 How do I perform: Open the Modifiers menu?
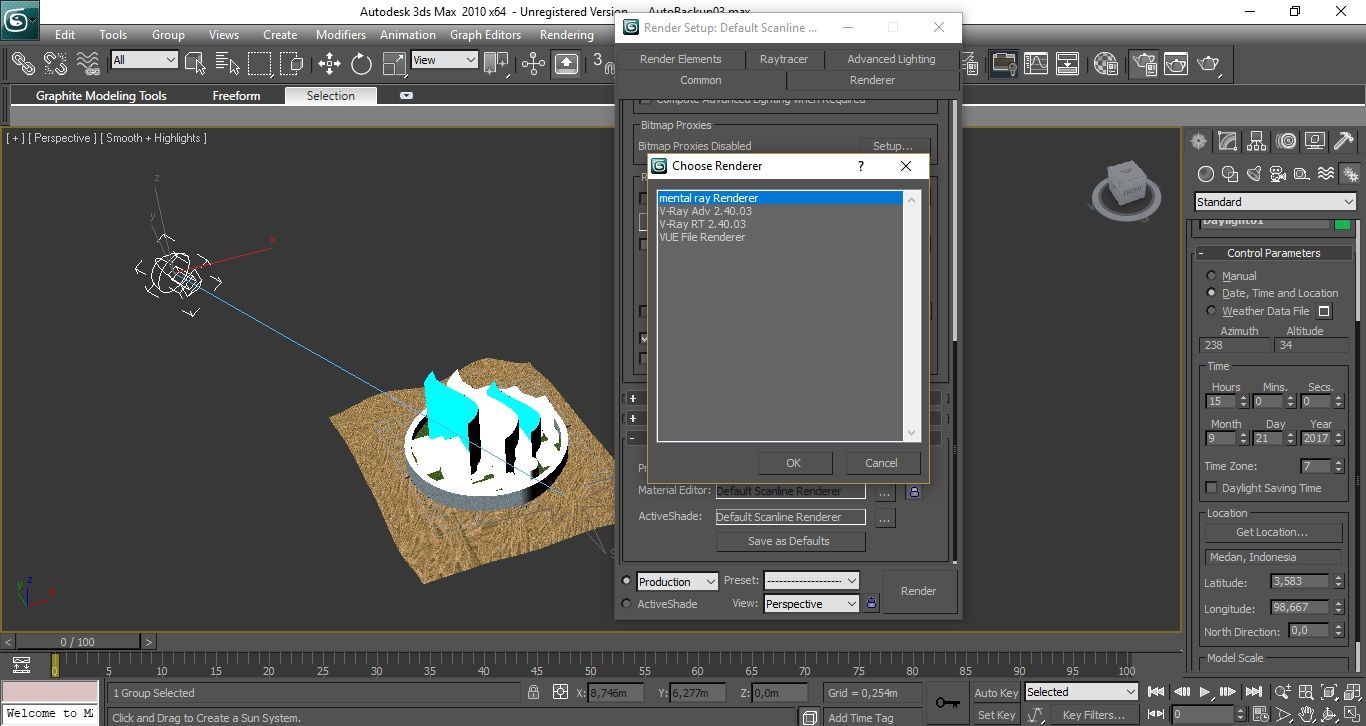[x=341, y=34]
